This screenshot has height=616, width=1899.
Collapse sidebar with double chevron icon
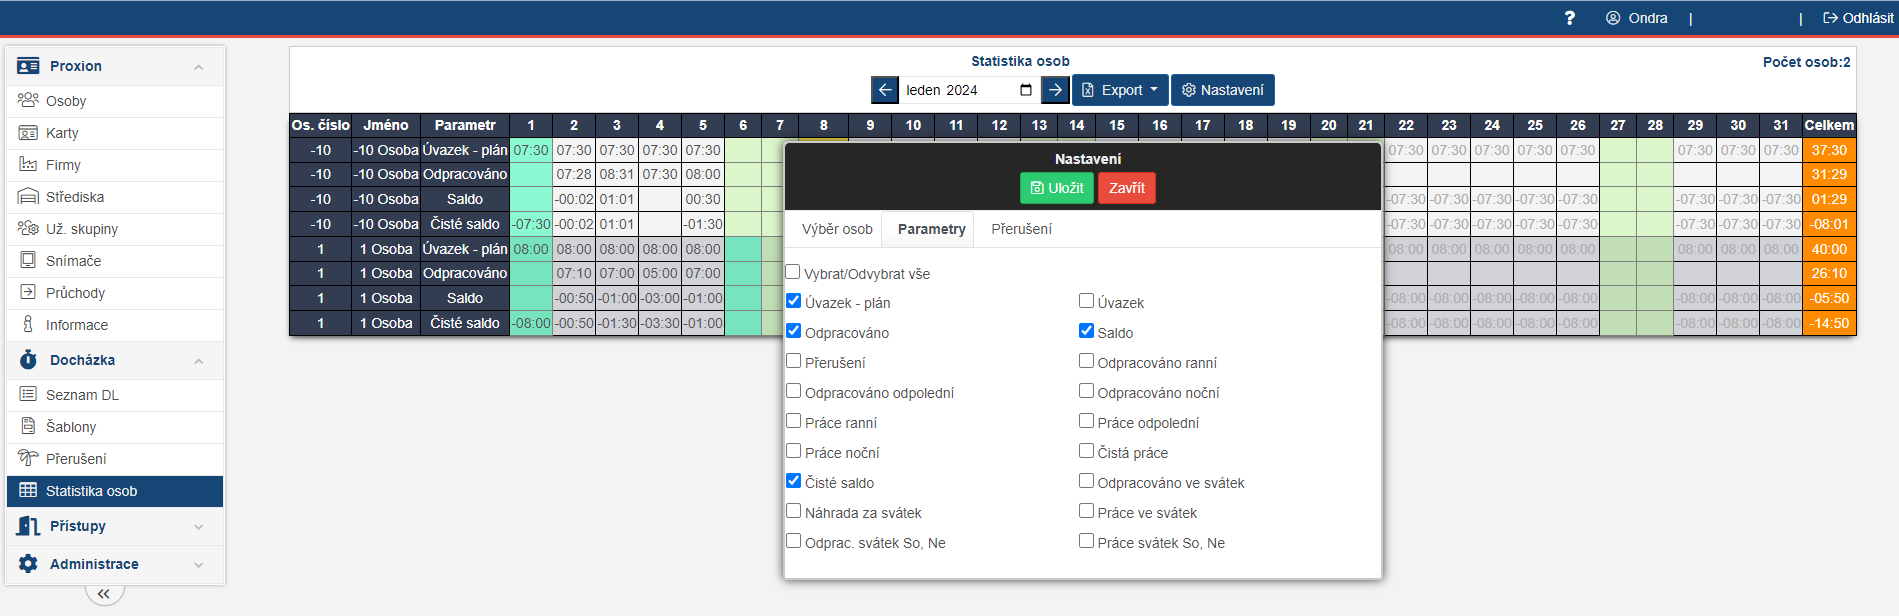coord(104,594)
